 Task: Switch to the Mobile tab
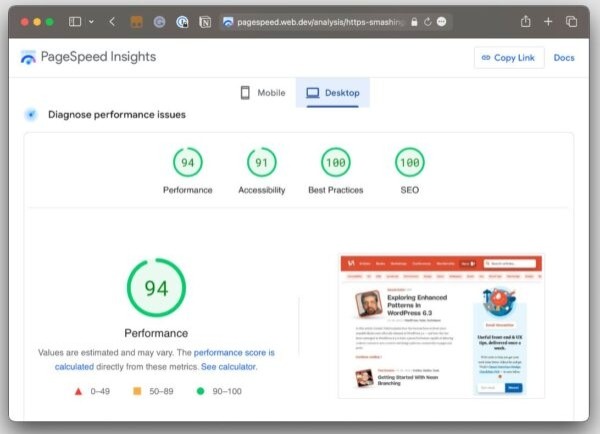263,93
